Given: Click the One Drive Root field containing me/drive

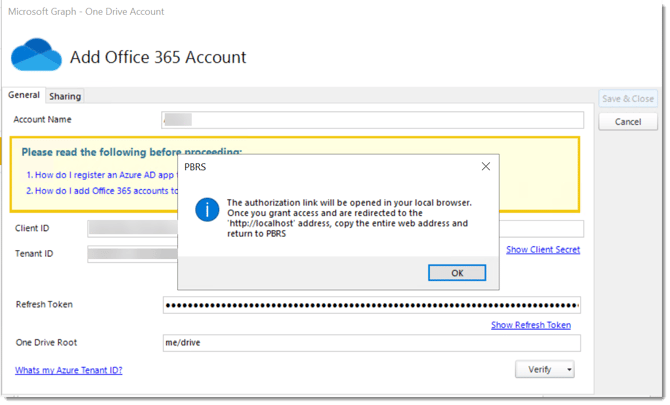Looking at the screenshot, I should (x=371, y=343).
